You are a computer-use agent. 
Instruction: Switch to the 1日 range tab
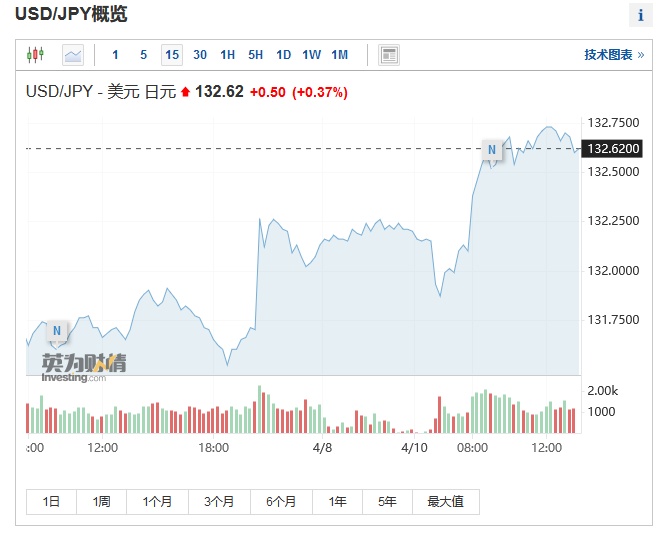click(x=51, y=501)
